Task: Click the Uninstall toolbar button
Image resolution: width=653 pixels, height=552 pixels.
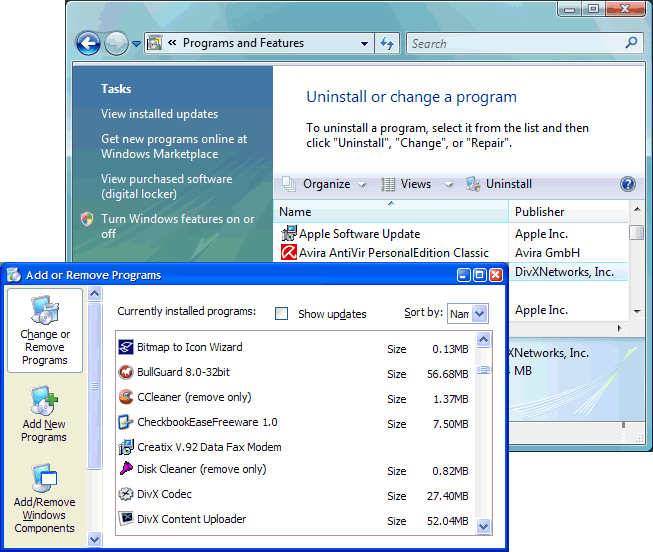Action: pyautogui.click(x=499, y=184)
